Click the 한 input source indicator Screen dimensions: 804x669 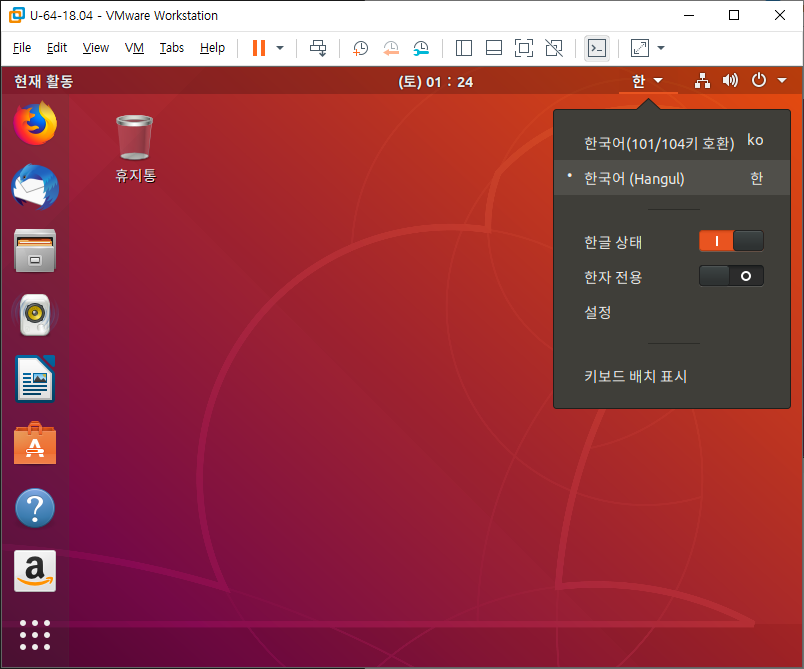[x=648, y=81]
